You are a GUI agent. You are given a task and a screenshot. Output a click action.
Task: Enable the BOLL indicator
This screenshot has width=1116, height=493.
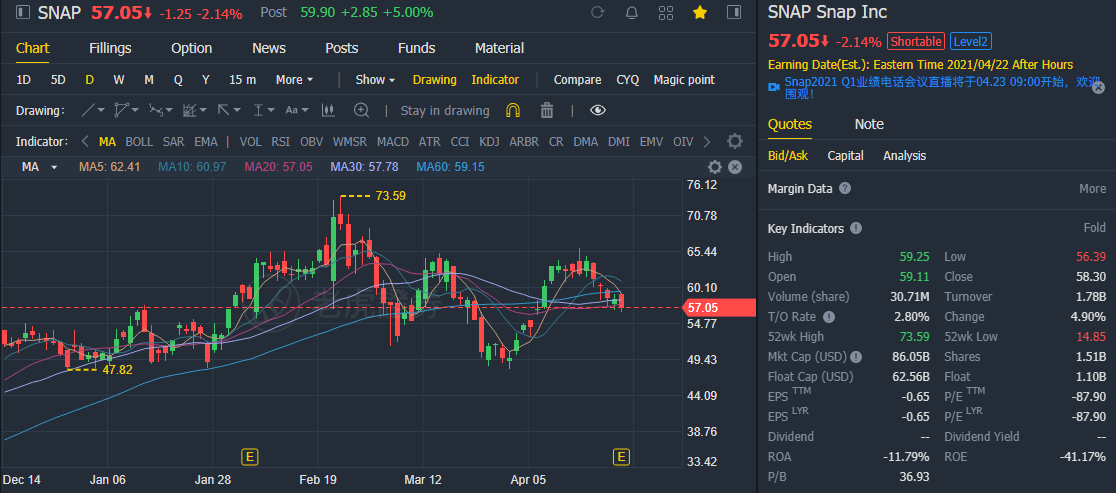point(139,142)
